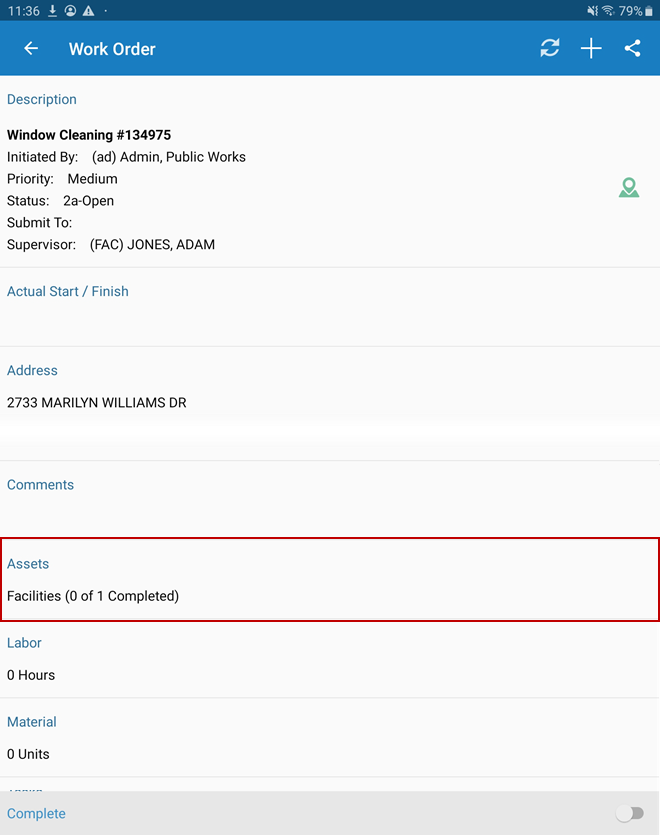
Task: Tap the 0 Units material entry
Action: 28,754
